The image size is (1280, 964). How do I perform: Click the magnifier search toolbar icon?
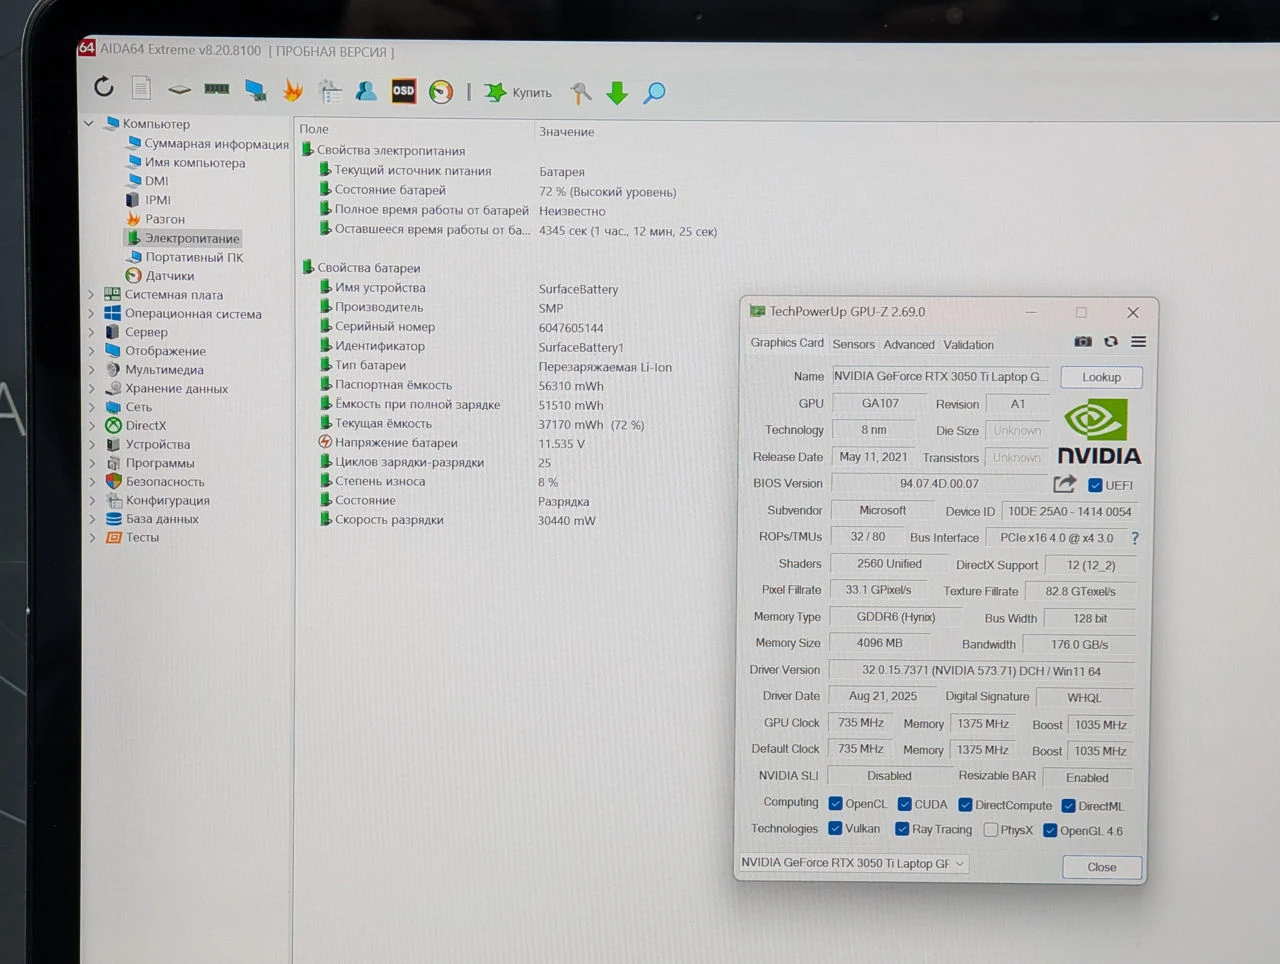tap(654, 93)
